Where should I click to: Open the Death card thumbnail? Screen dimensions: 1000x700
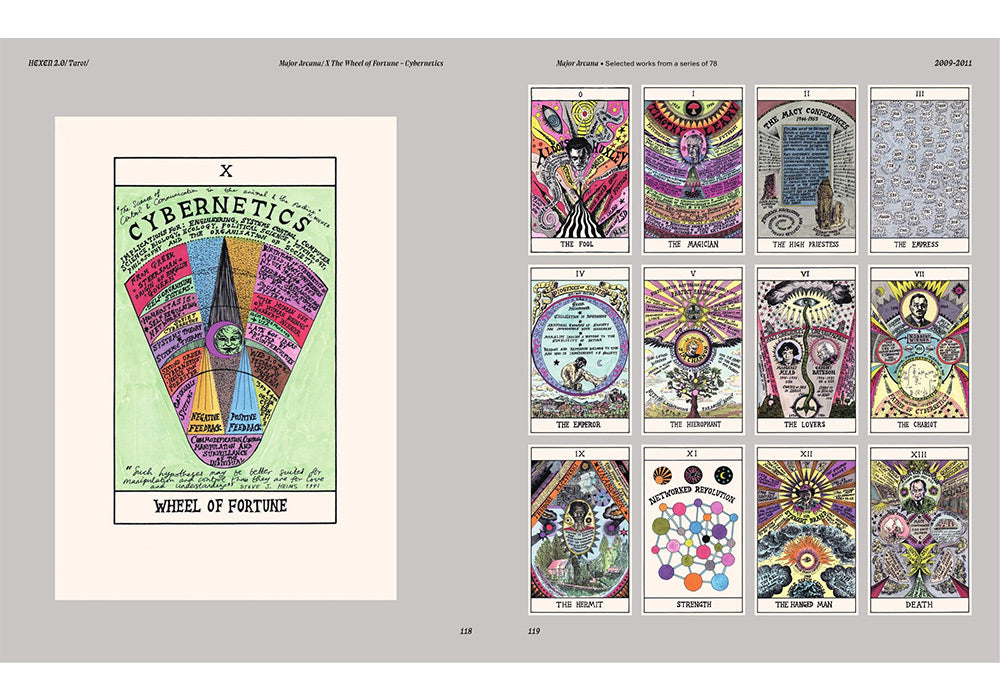919,530
